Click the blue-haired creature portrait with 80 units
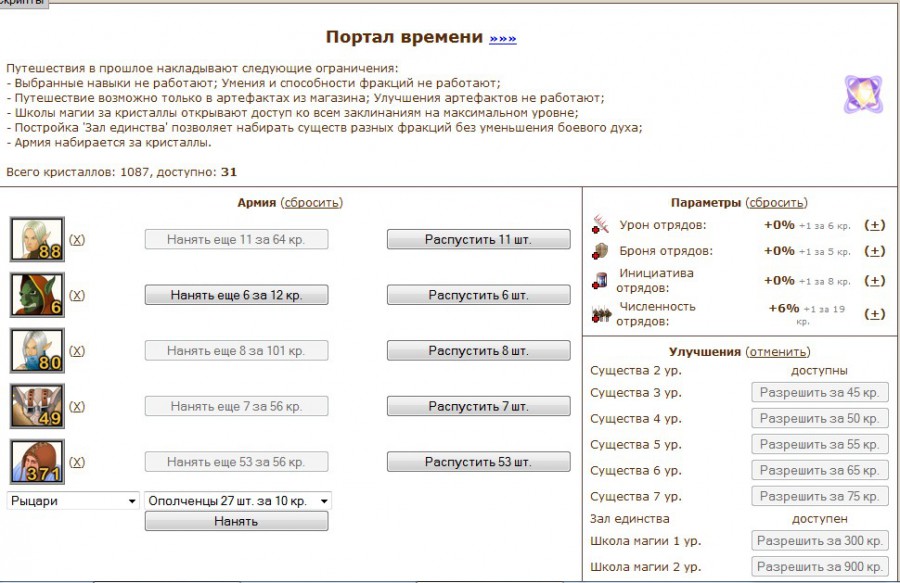This screenshot has height=583, width=900. [37, 351]
